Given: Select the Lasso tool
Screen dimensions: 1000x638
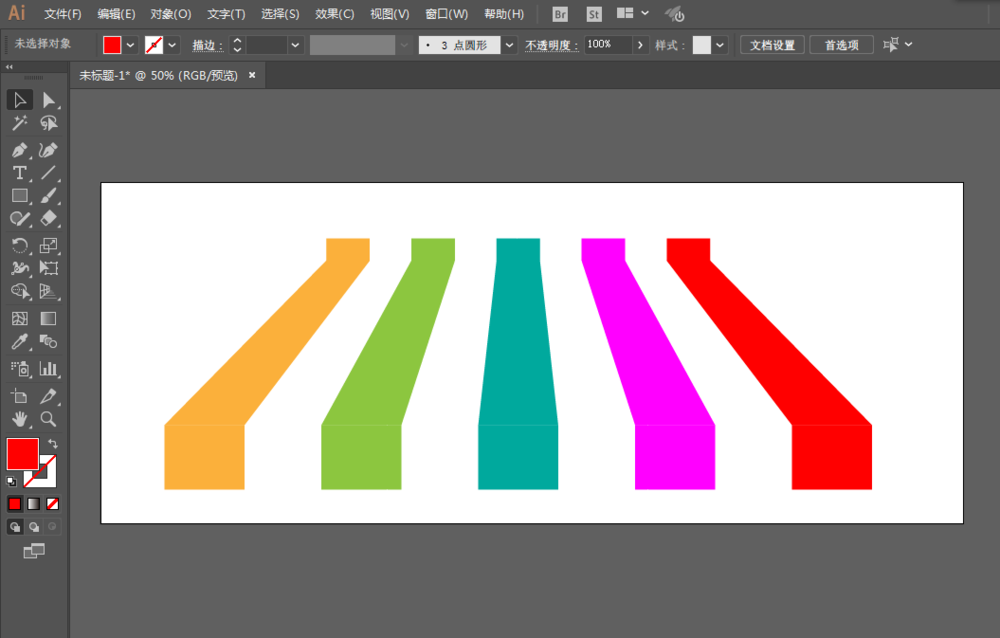Looking at the screenshot, I should coord(48,123).
